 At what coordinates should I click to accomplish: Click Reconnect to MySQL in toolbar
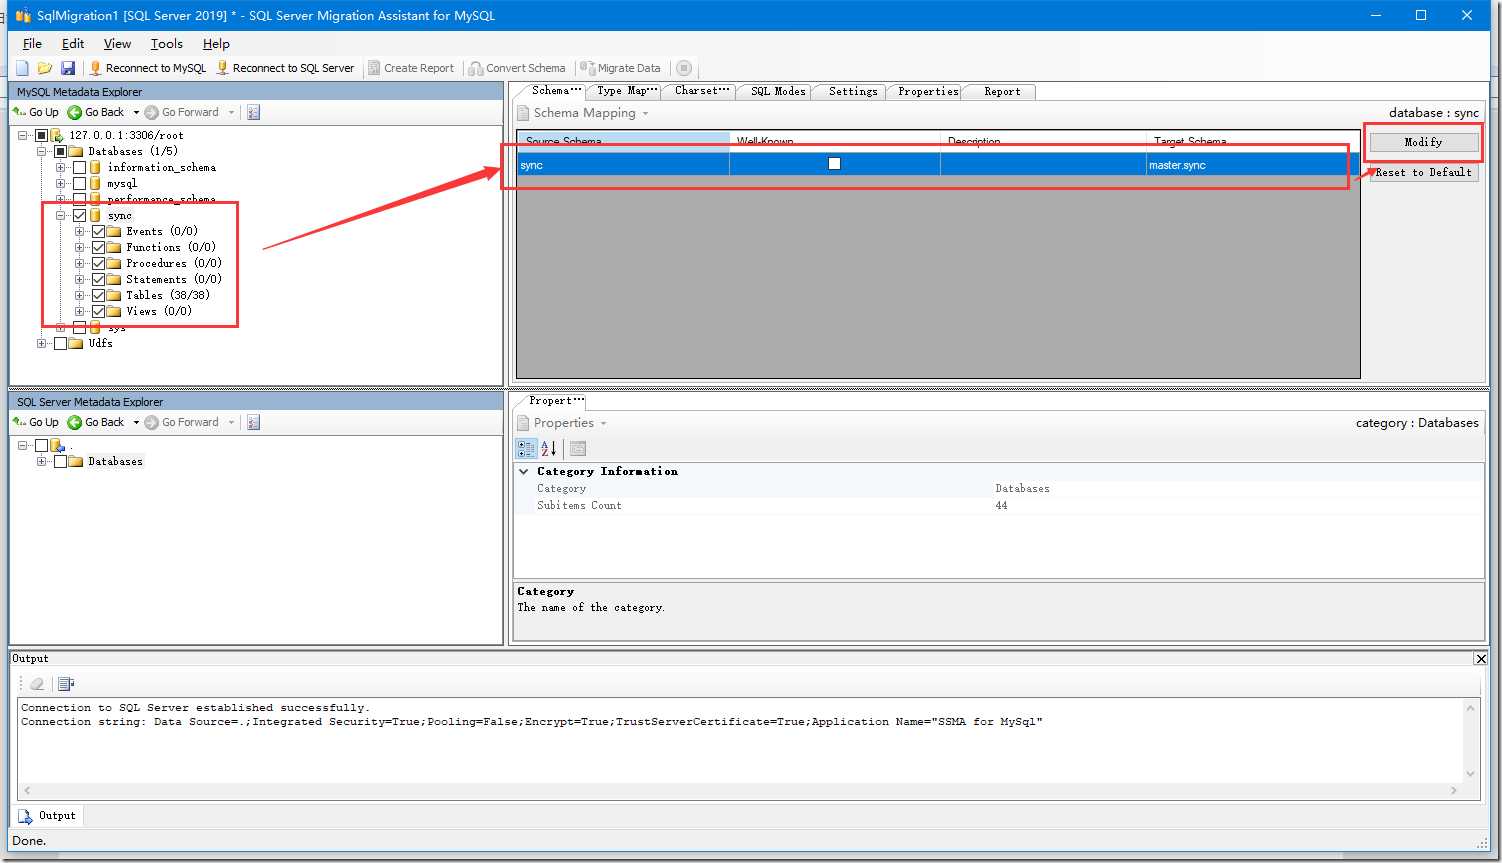[x=147, y=68]
